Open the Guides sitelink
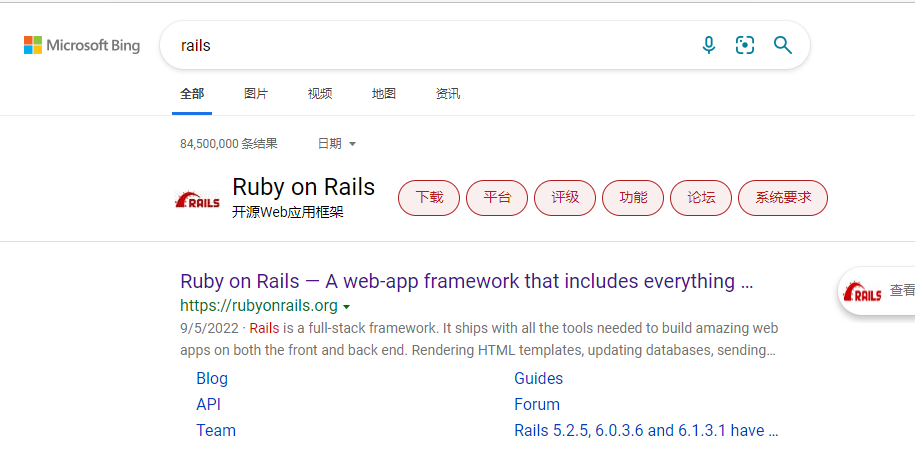Image resolution: width=915 pixels, height=456 pixels. point(539,378)
